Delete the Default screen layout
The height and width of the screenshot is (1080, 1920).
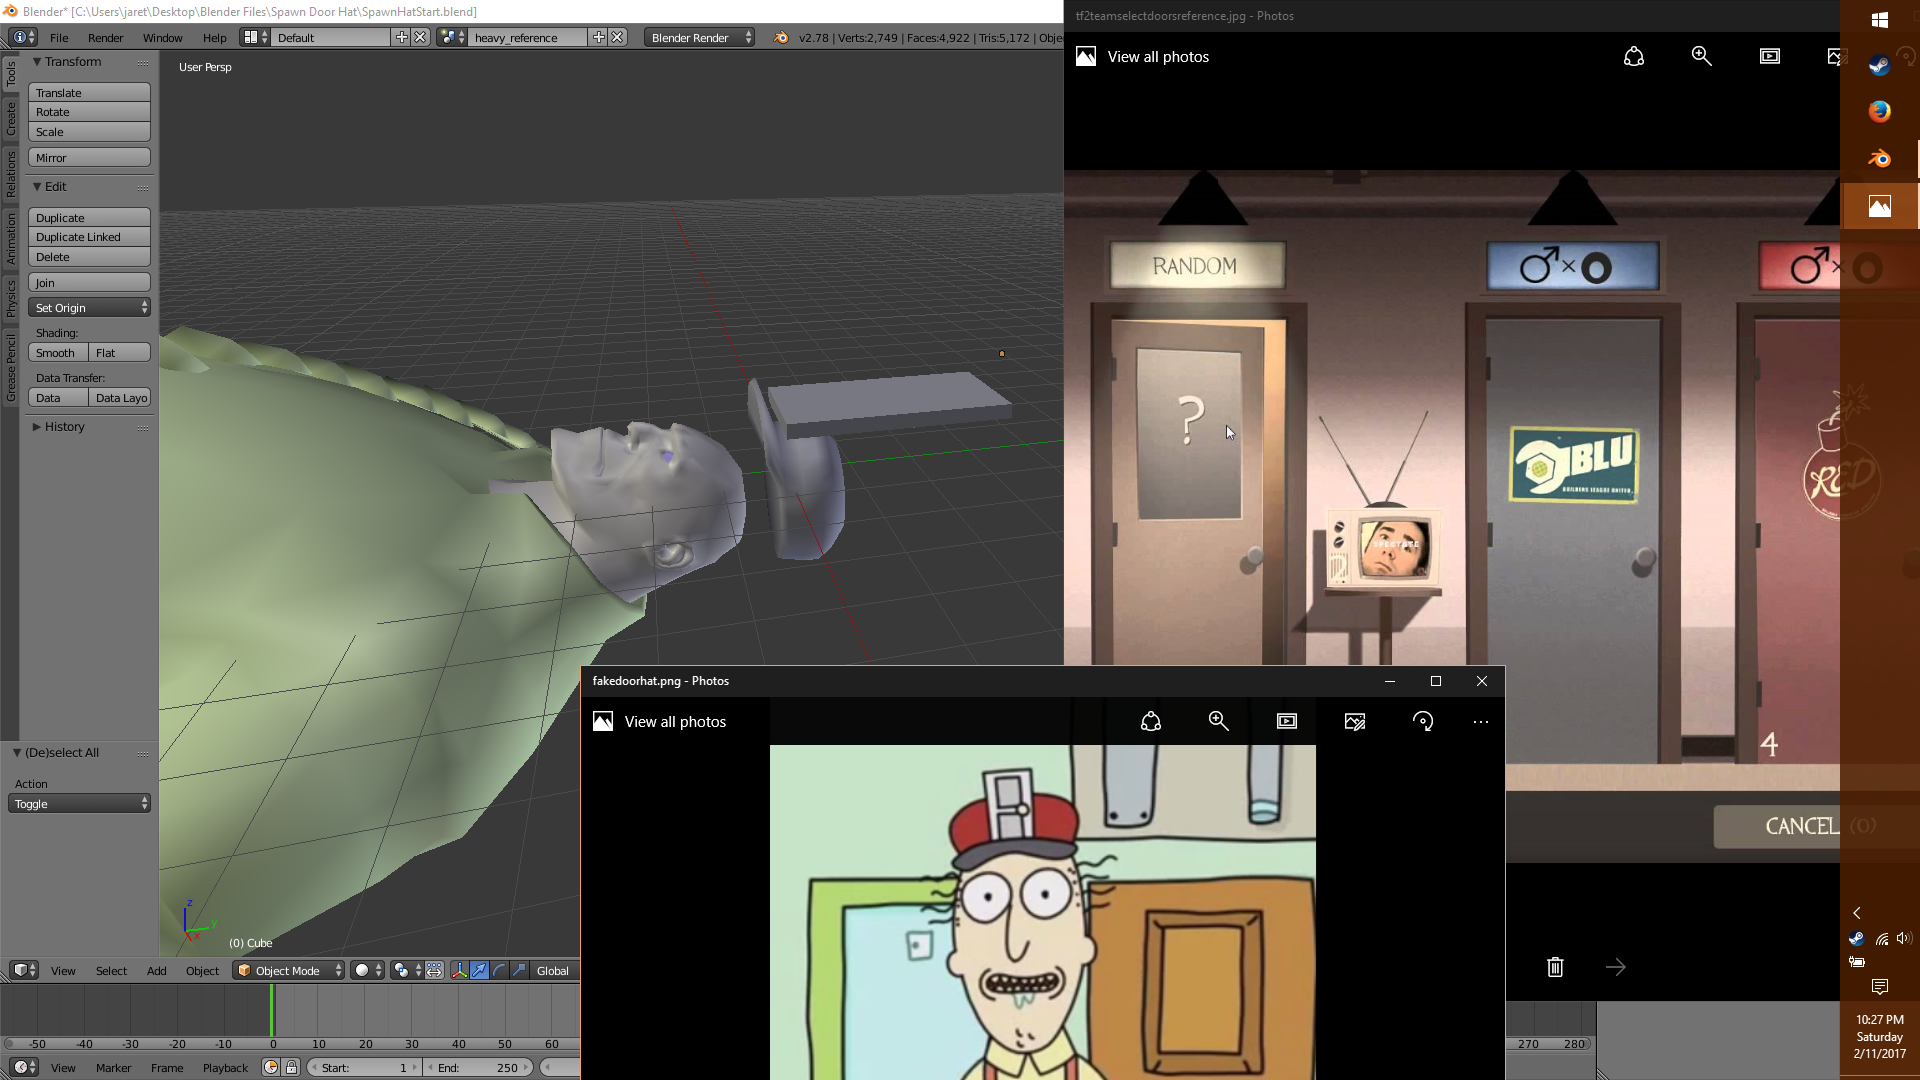(421, 37)
